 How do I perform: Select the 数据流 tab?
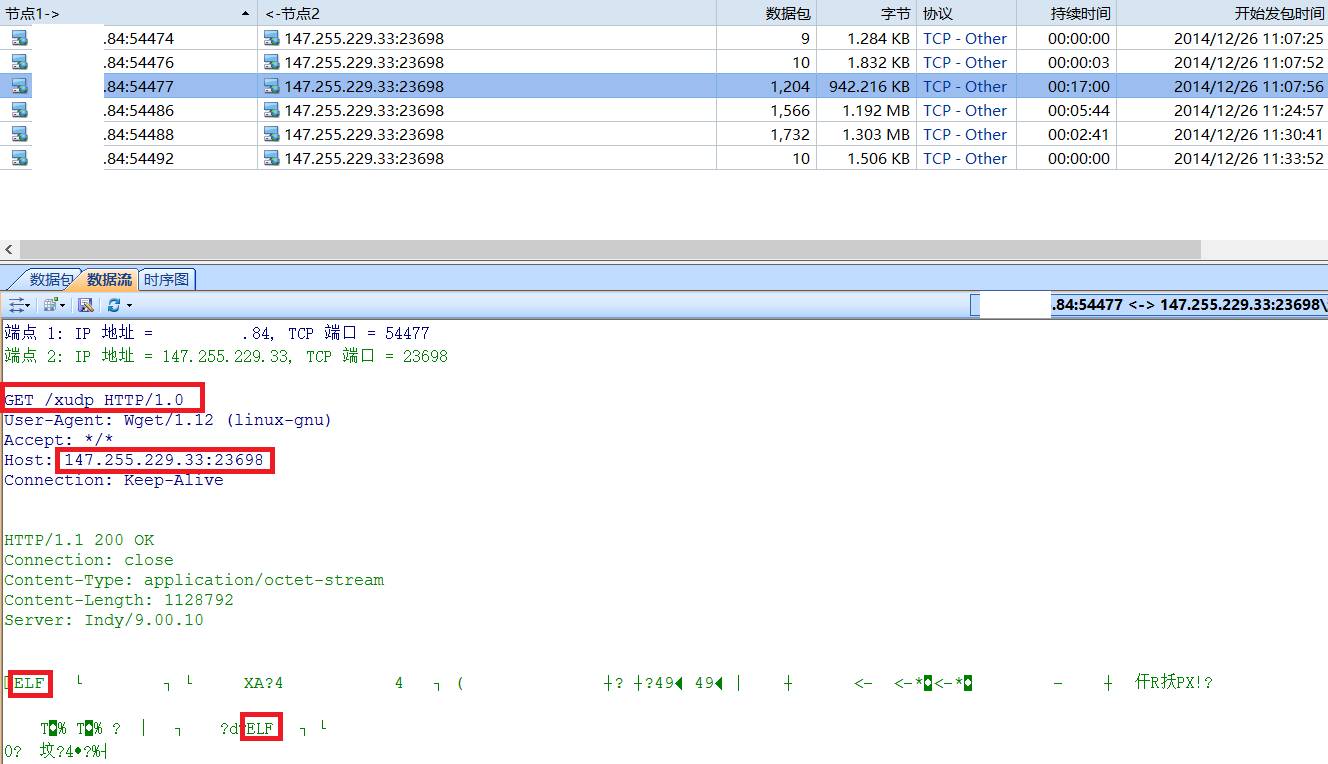tap(109, 280)
